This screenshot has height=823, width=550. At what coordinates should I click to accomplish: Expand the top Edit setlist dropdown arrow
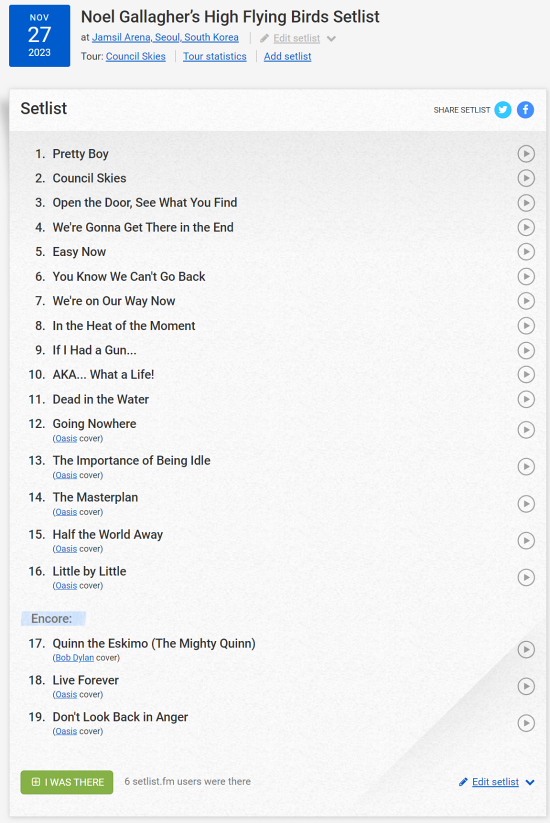pyautogui.click(x=331, y=38)
